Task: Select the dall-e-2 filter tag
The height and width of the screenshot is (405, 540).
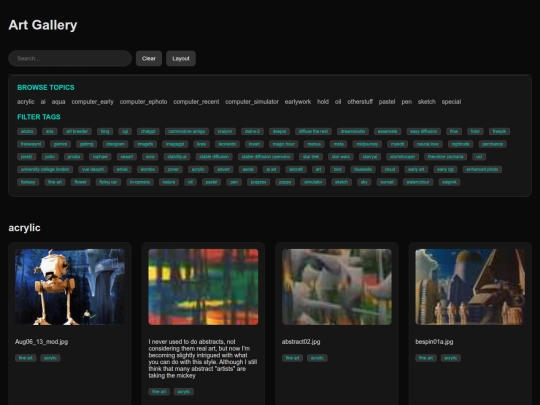Action: click(252, 132)
